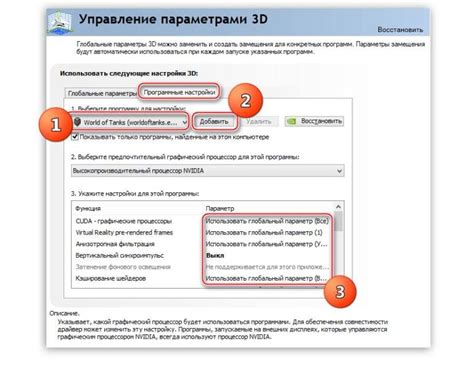Image resolution: width=474 pixels, height=367 pixels.
Task: Click the settings list scroll-up arrow
Action: click(x=338, y=207)
